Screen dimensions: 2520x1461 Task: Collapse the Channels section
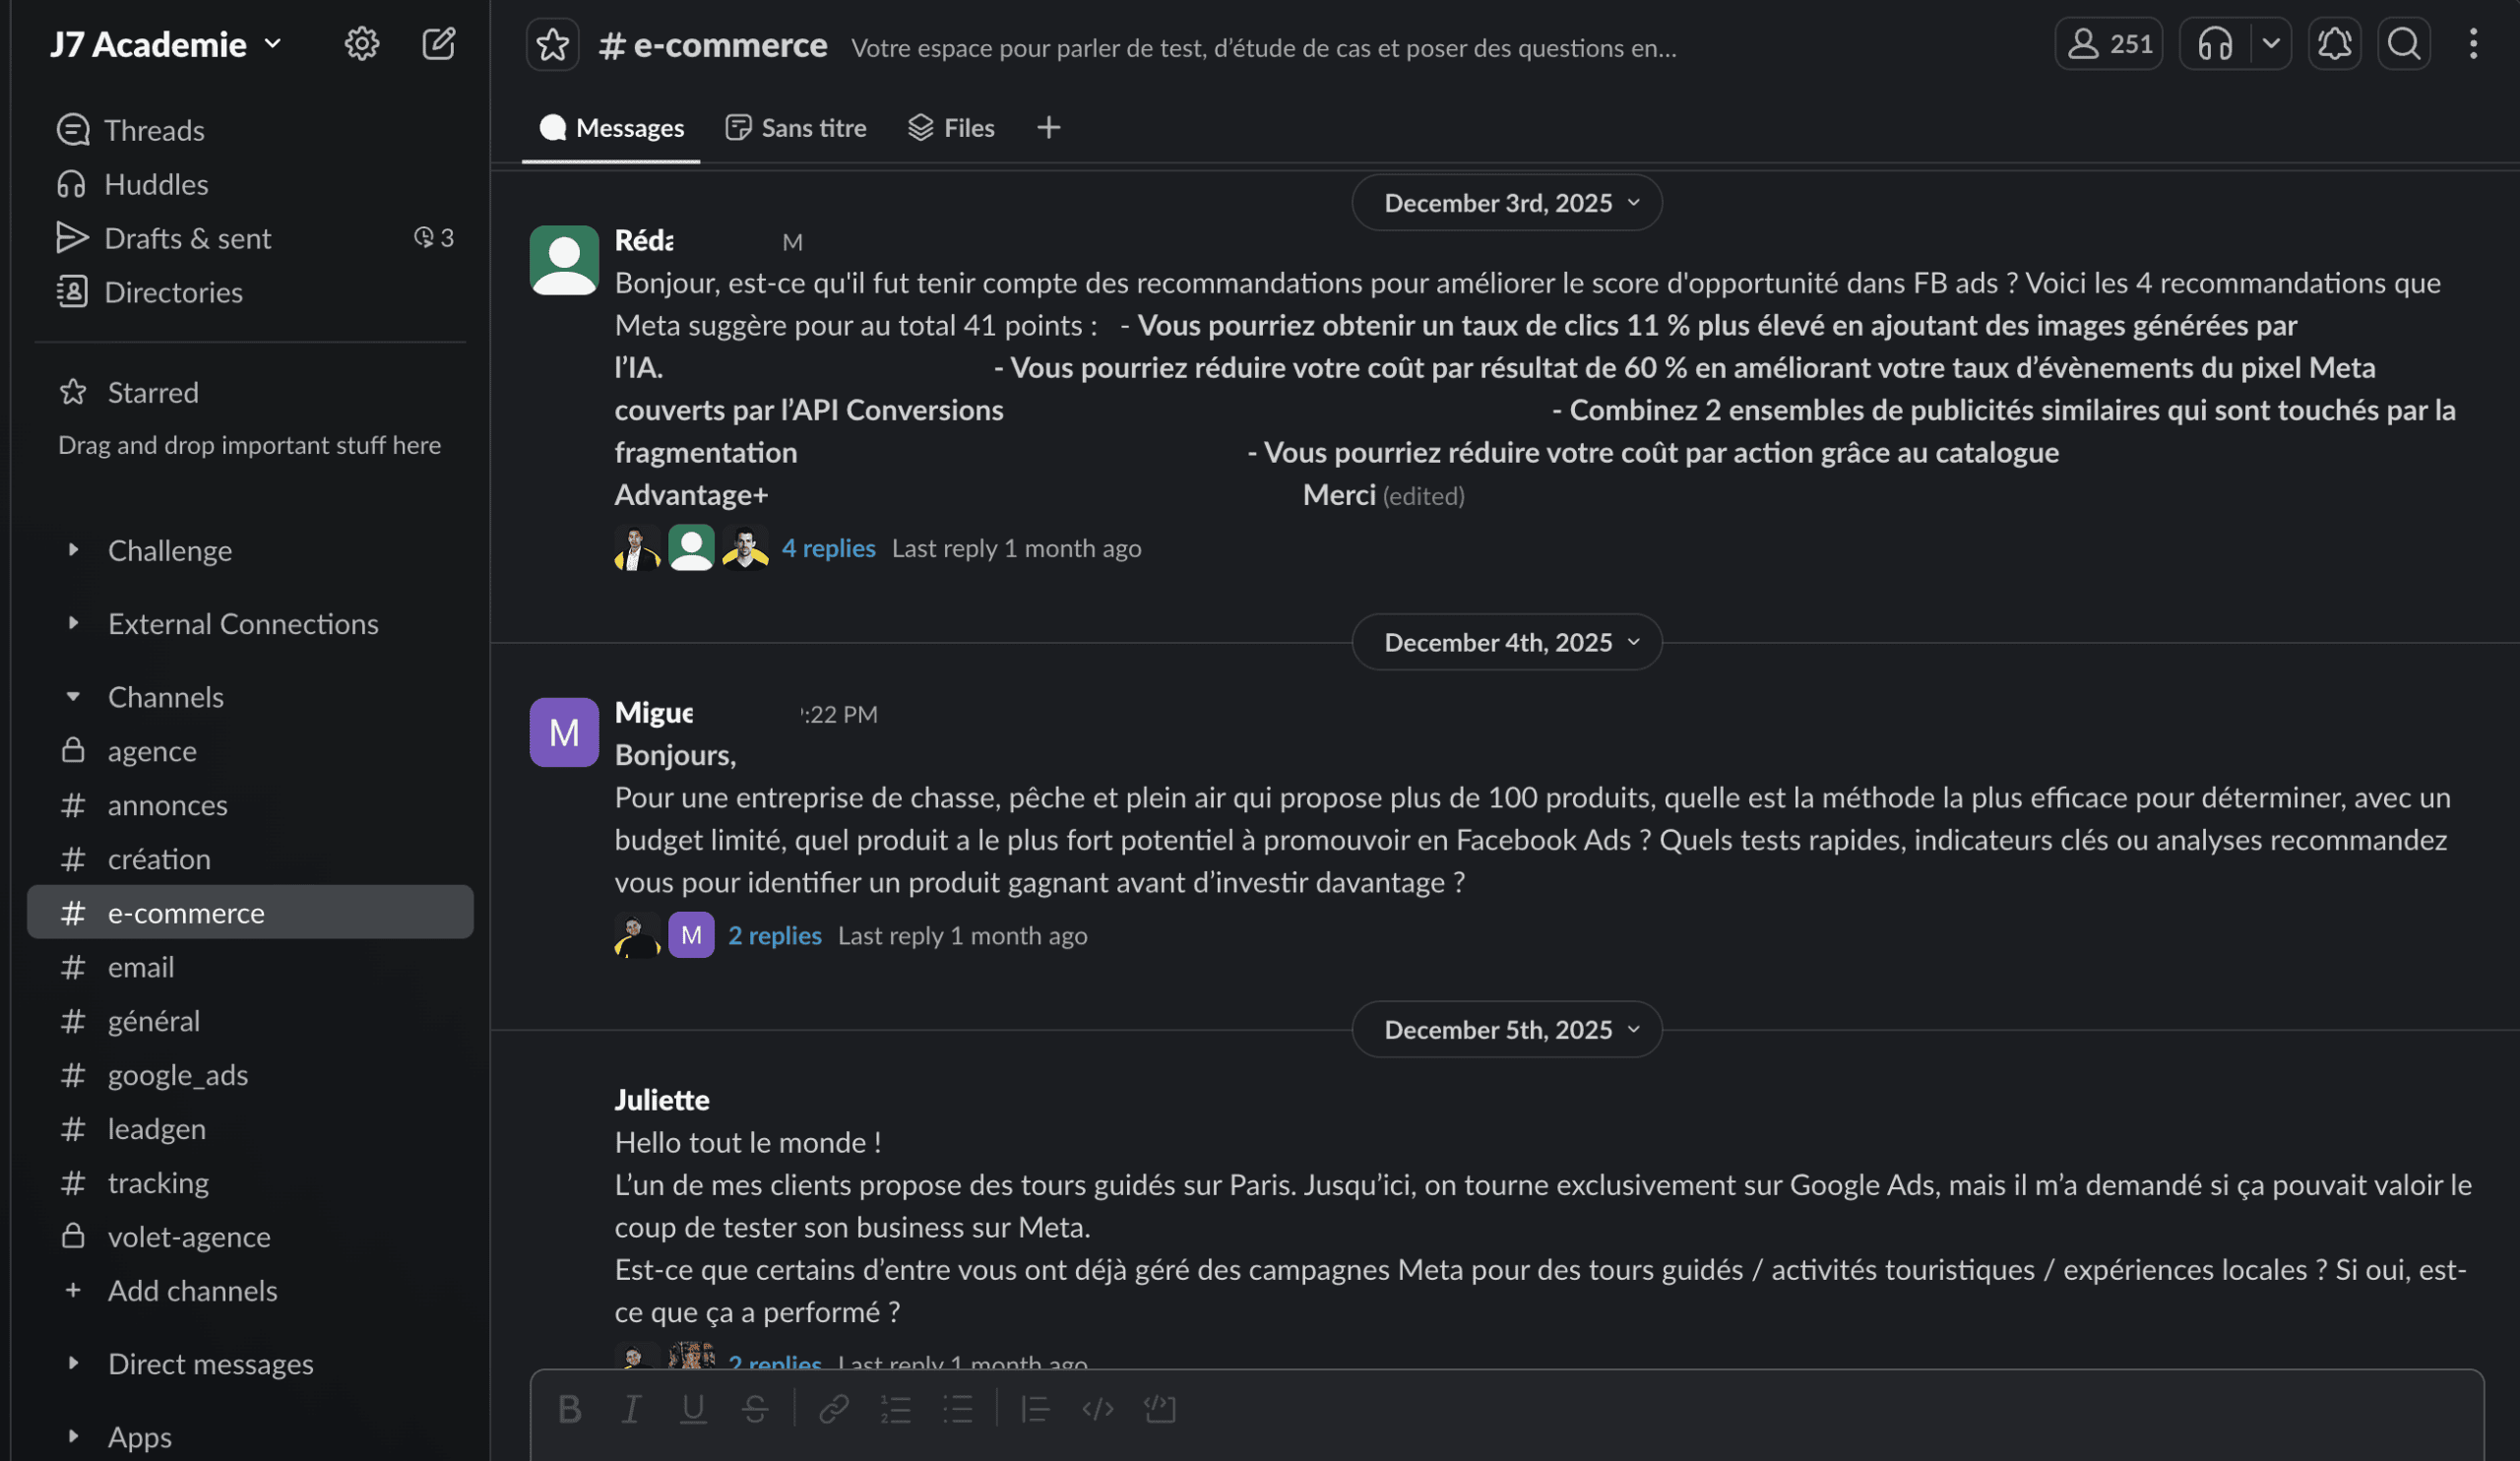(x=73, y=697)
